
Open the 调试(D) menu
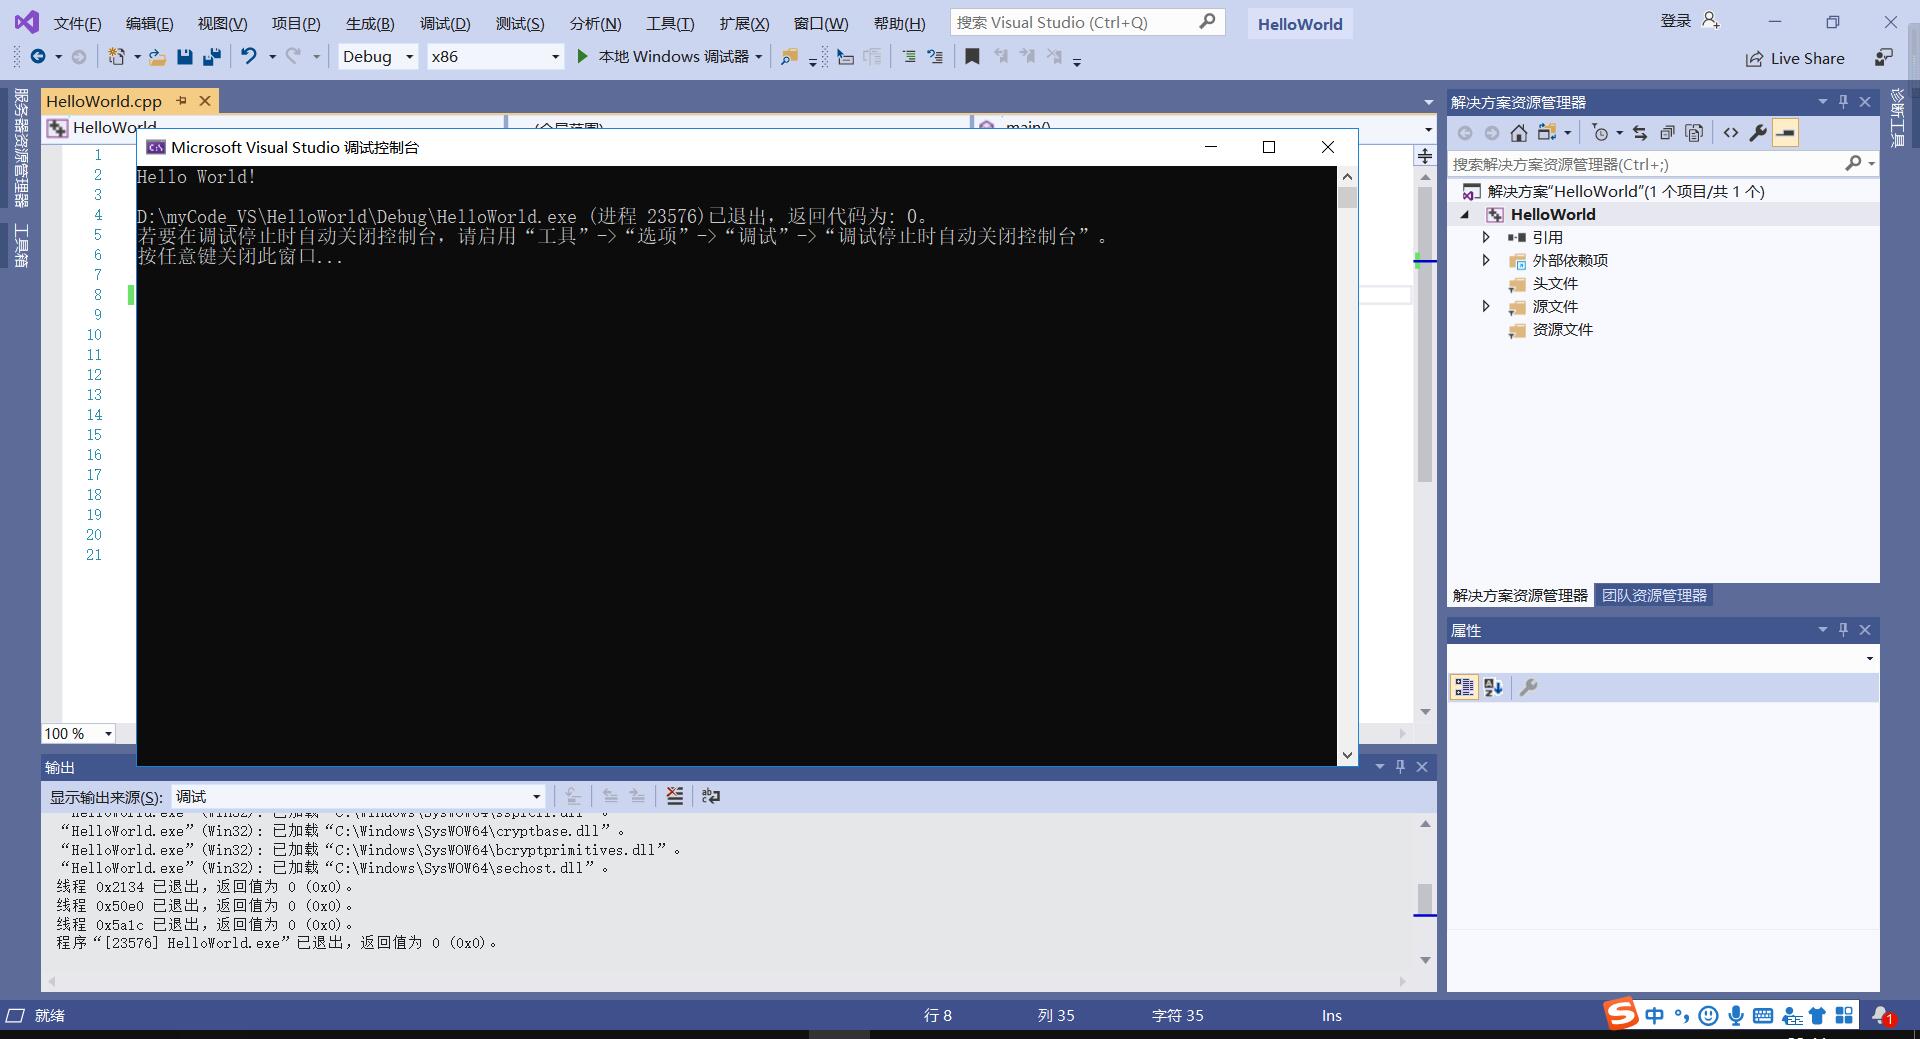pos(445,23)
